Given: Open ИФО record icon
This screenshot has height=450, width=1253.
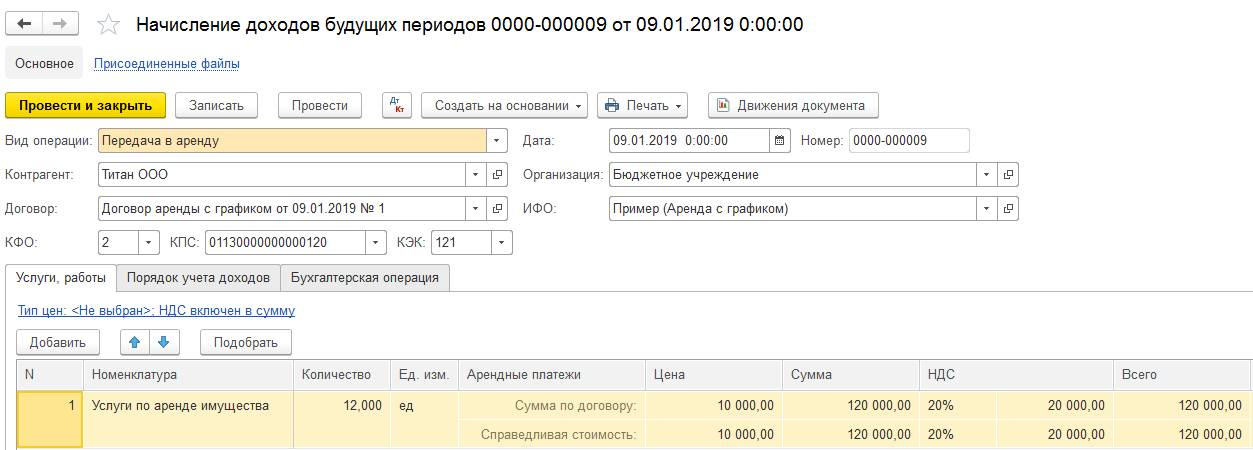Looking at the screenshot, I should point(1008,209).
